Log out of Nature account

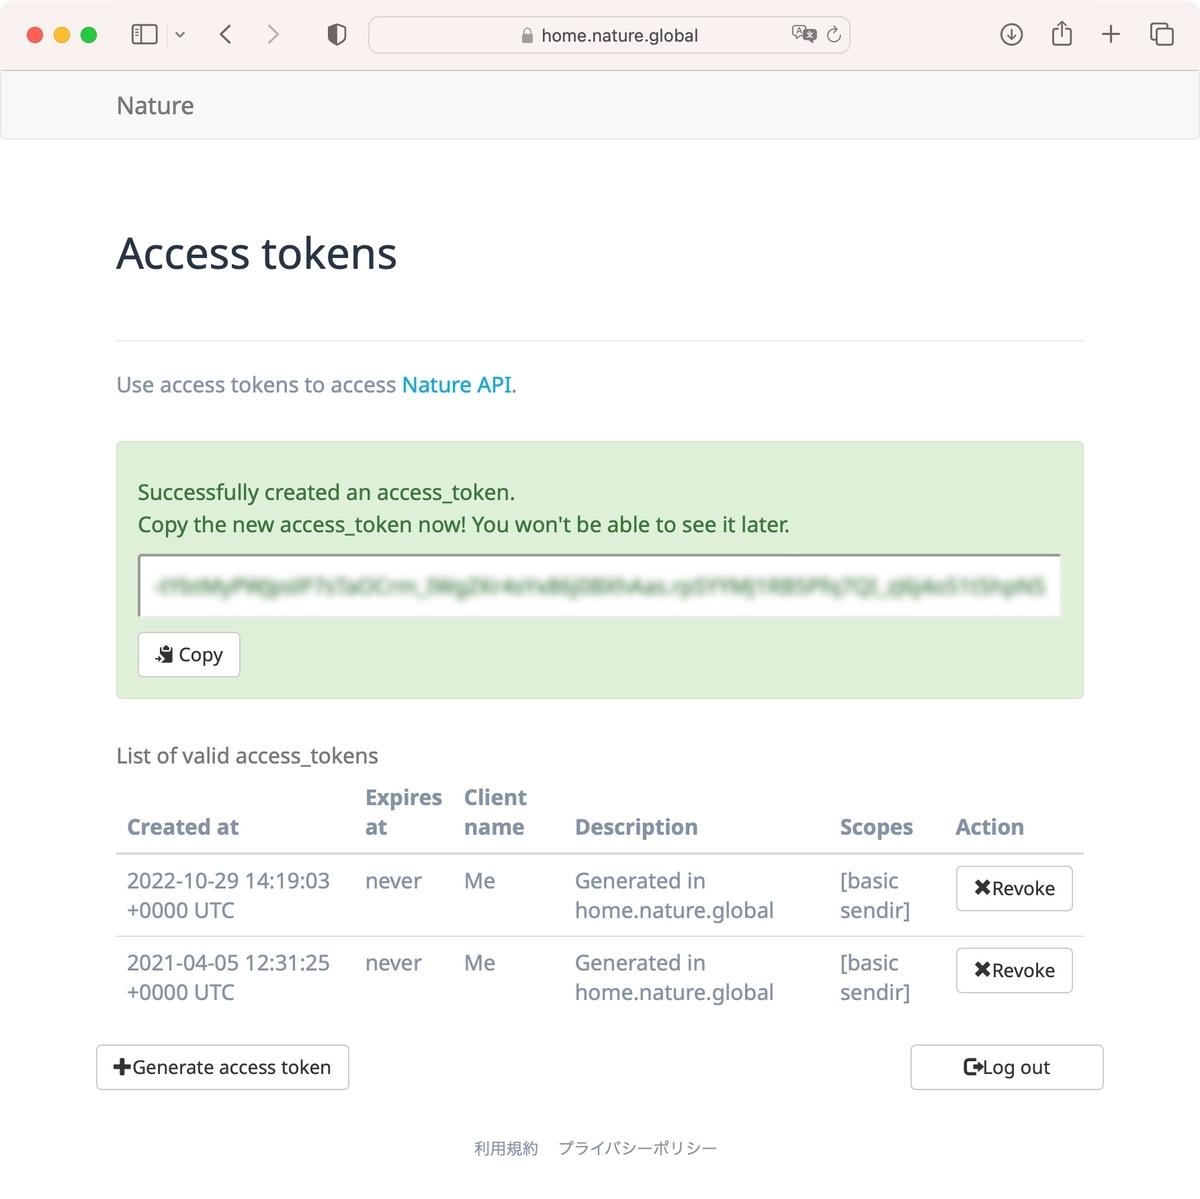(x=1006, y=1067)
